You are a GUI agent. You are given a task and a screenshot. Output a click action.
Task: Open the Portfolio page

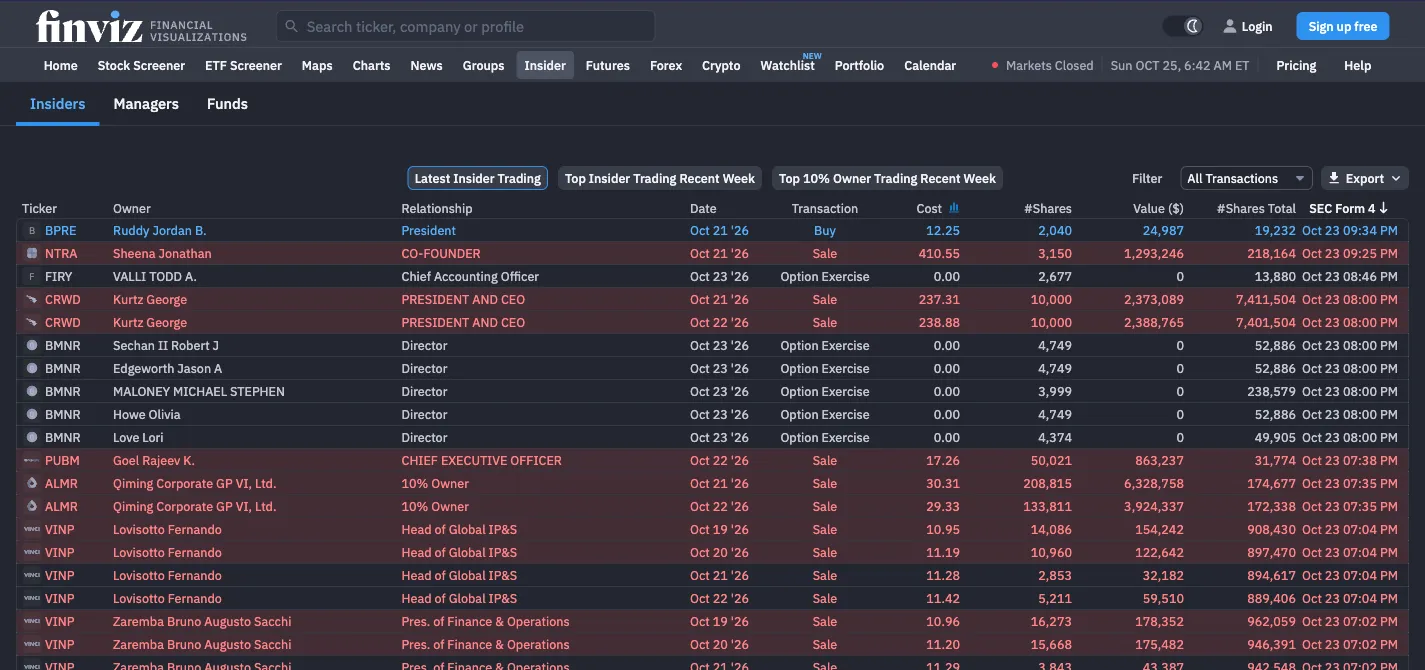[x=859, y=66]
